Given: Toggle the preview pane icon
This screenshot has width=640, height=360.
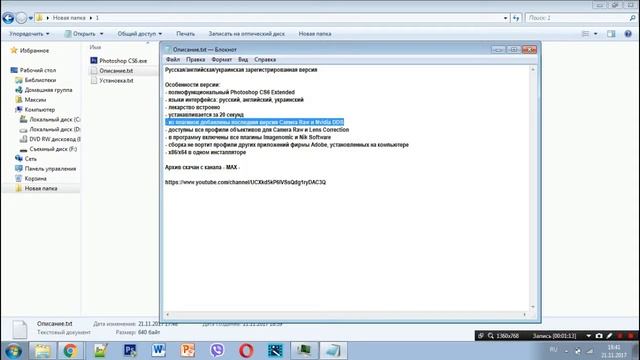Looking at the screenshot, I should coord(611,34).
